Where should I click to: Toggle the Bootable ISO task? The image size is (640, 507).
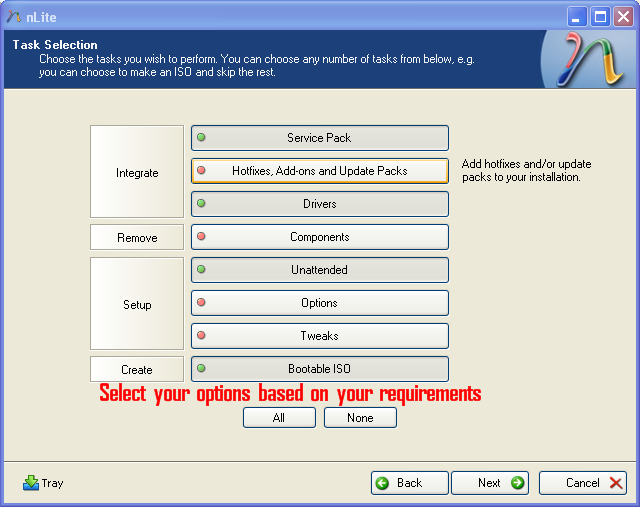(x=320, y=369)
